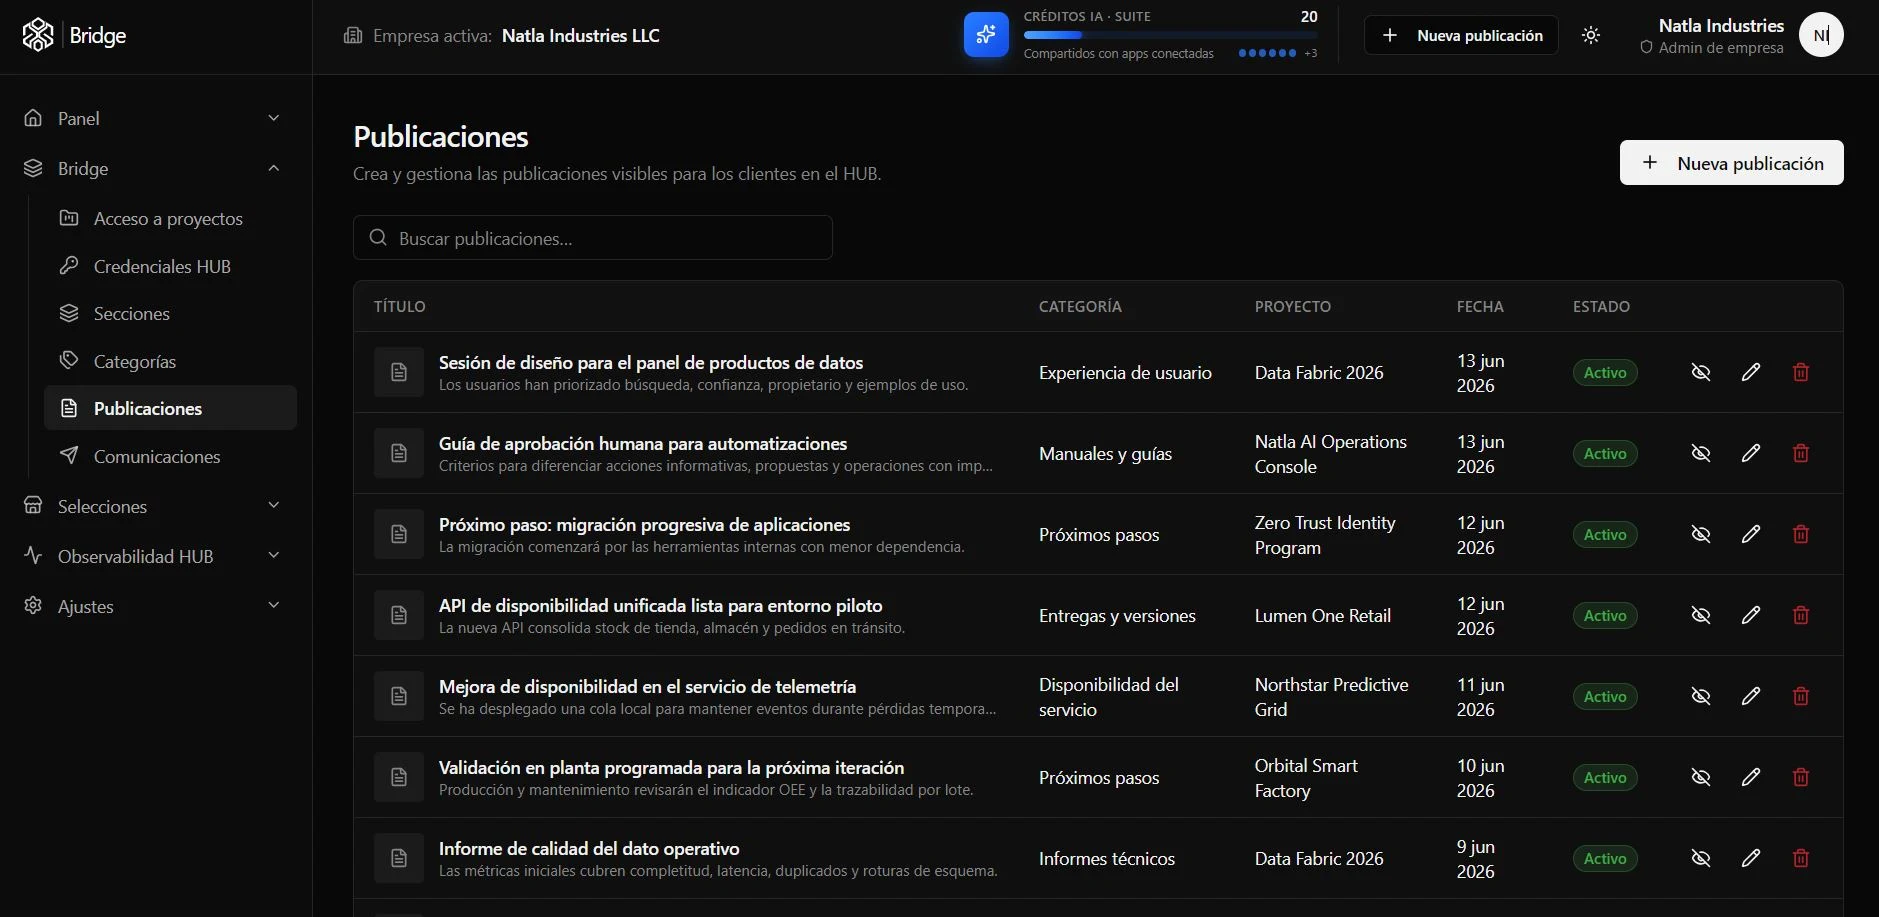This screenshot has width=1879, height=917.
Task: Delete 'Validación en planta programada' publication
Action: 1801,777
